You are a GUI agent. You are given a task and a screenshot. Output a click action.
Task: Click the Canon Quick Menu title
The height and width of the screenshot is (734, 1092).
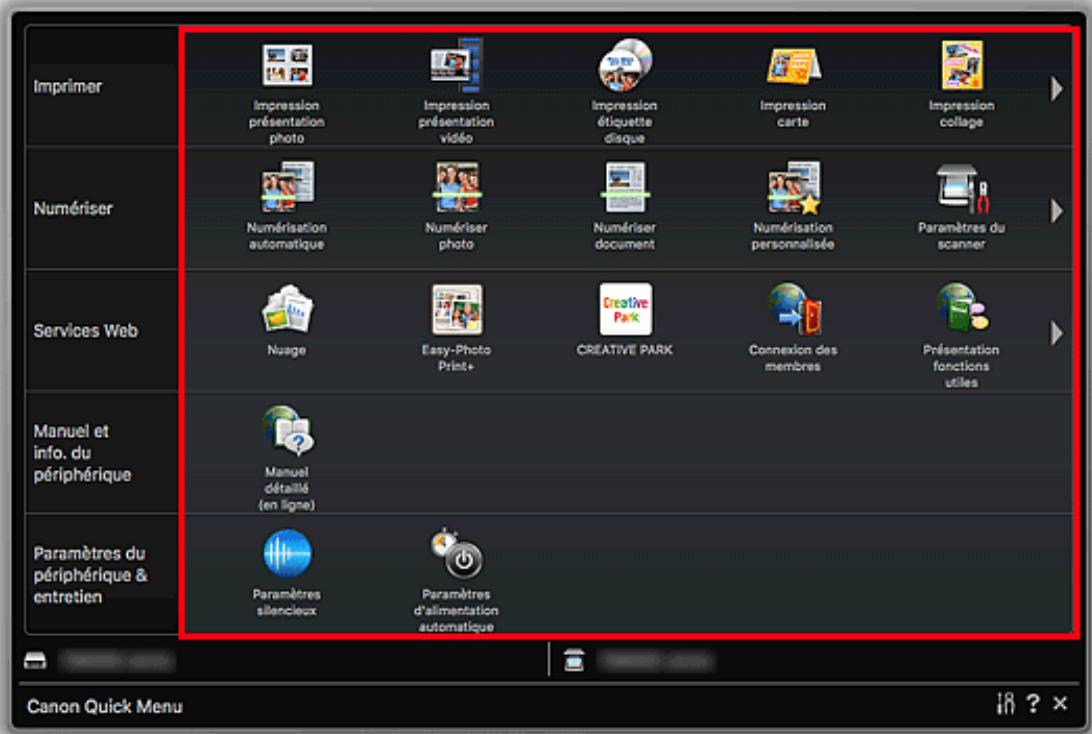104,706
